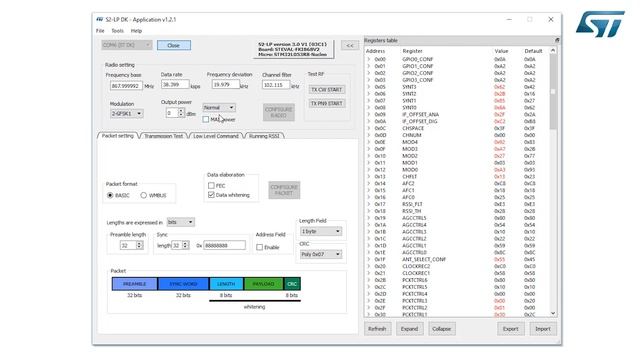Expand the AGCCTRL5 register row

coord(368,218)
